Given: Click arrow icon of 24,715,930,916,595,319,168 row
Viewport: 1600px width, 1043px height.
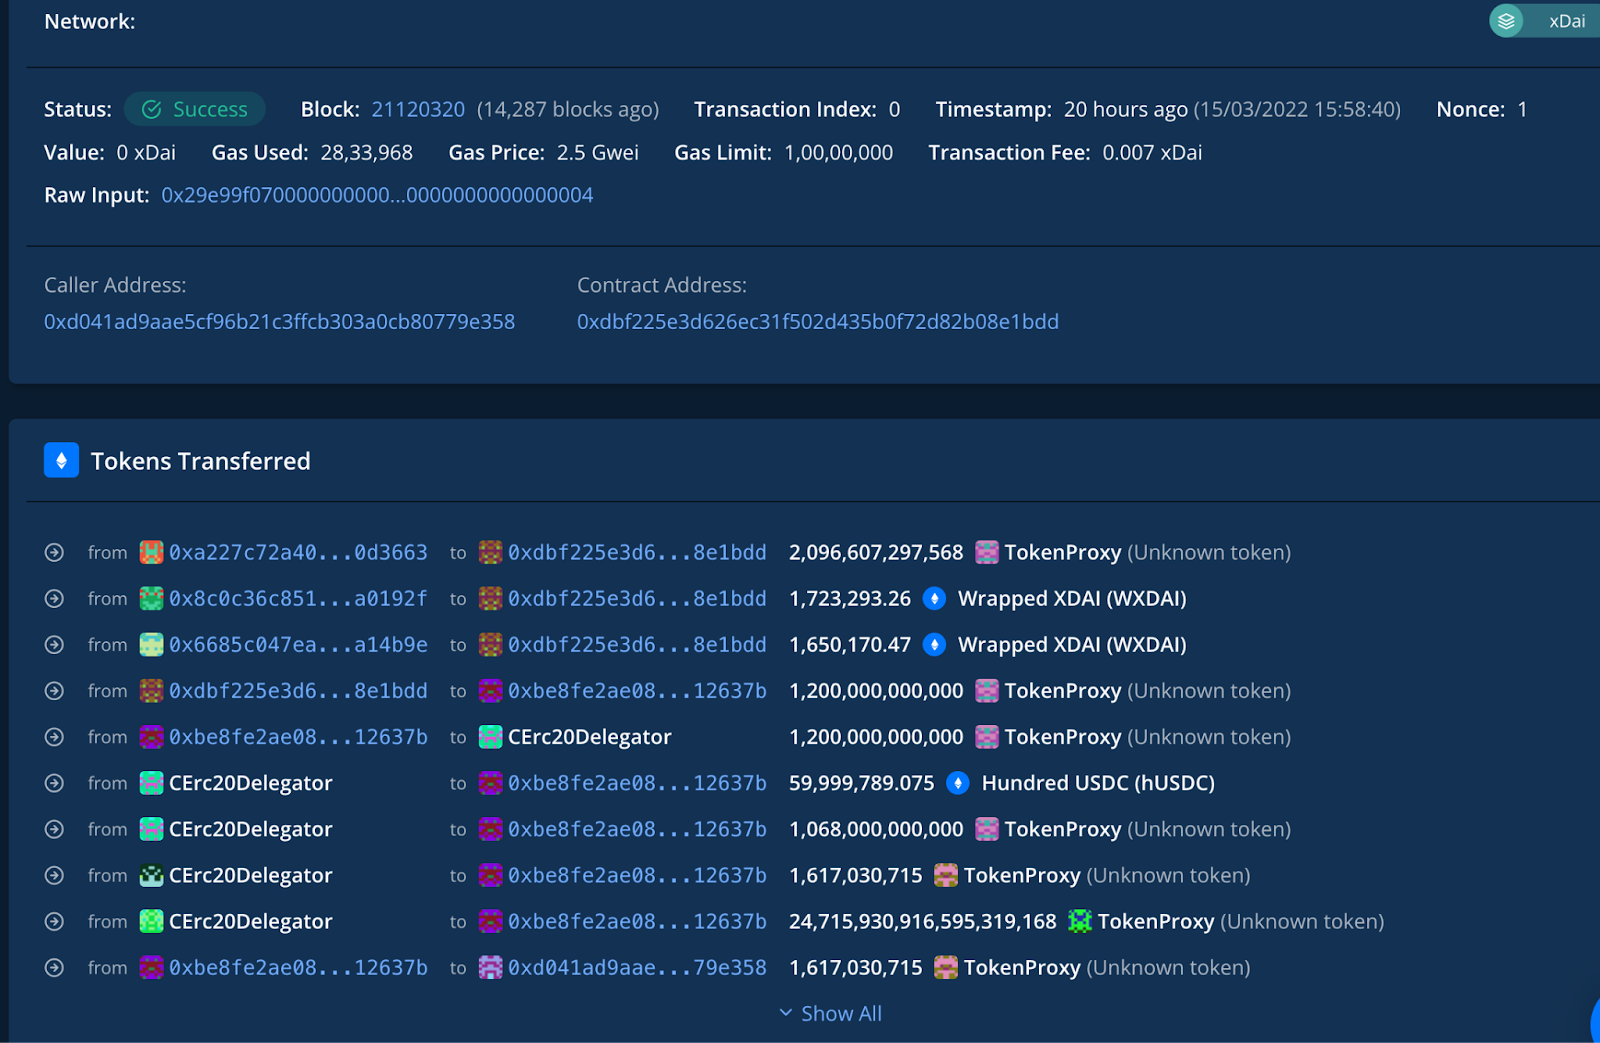Looking at the screenshot, I should (x=55, y=921).
